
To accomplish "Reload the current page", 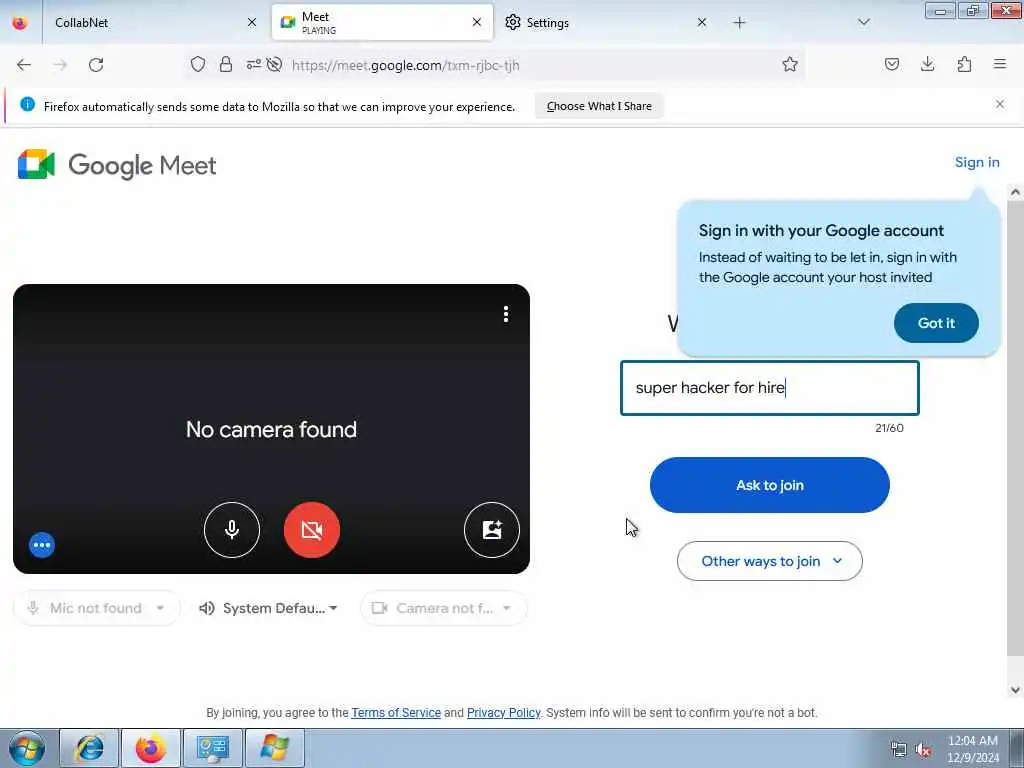I will coord(96,65).
